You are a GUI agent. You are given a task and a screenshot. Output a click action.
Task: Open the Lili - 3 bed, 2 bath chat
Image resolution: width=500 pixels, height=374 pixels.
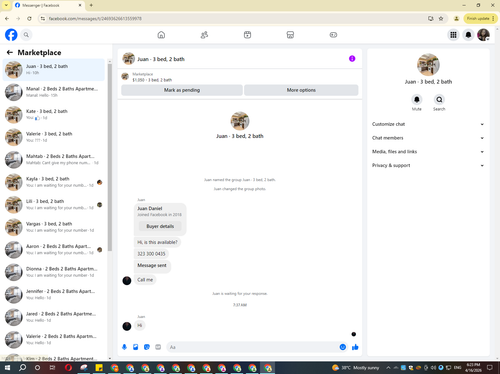click(x=54, y=204)
